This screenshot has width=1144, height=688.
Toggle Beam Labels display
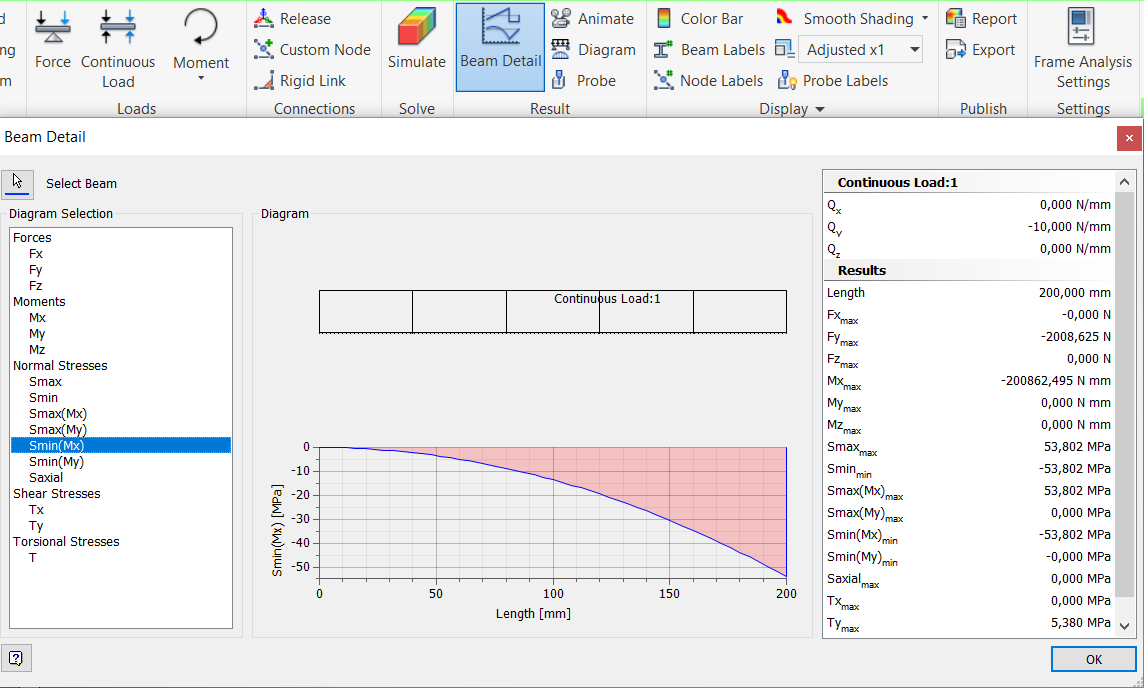(x=709, y=50)
